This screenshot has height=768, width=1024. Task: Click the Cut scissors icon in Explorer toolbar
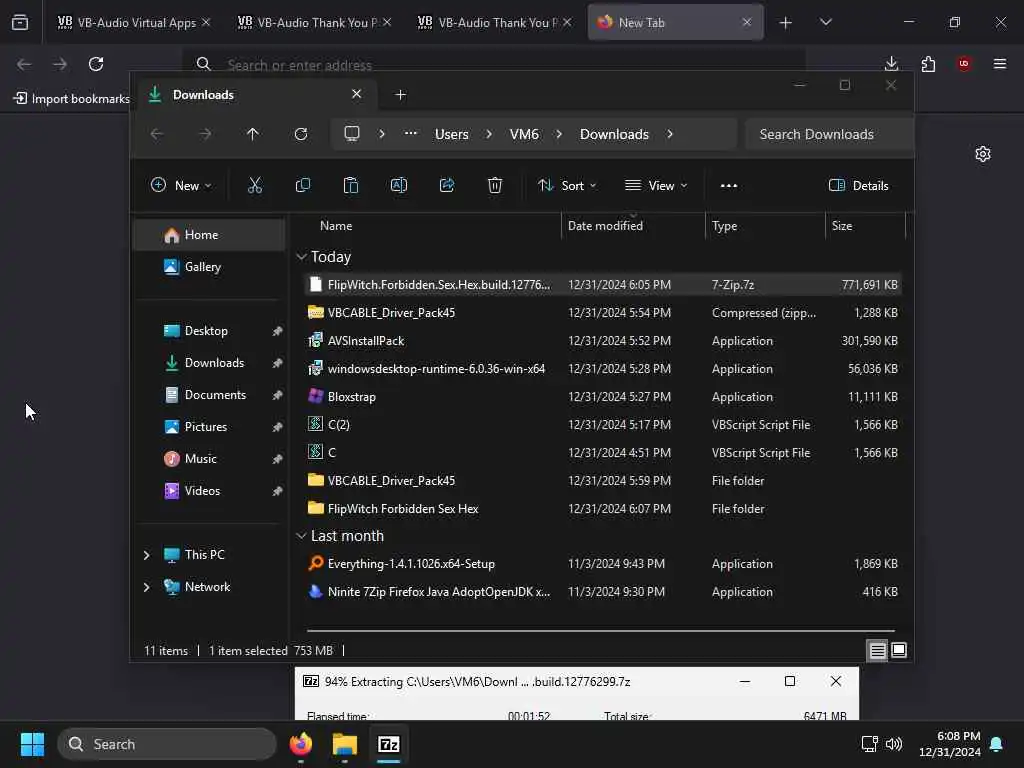(x=255, y=185)
